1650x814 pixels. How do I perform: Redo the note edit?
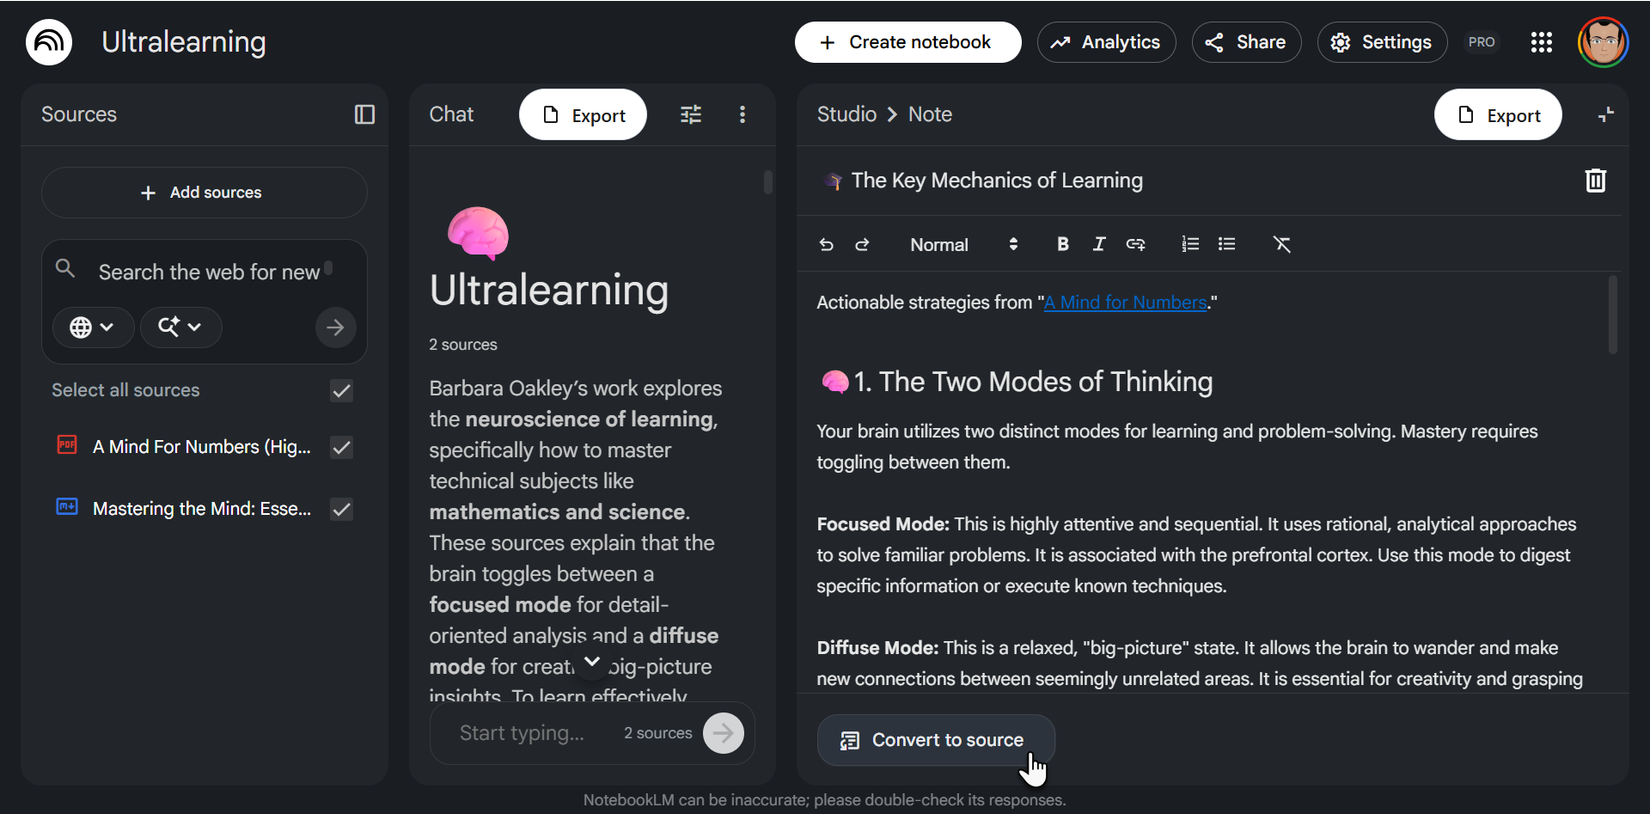point(862,244)
